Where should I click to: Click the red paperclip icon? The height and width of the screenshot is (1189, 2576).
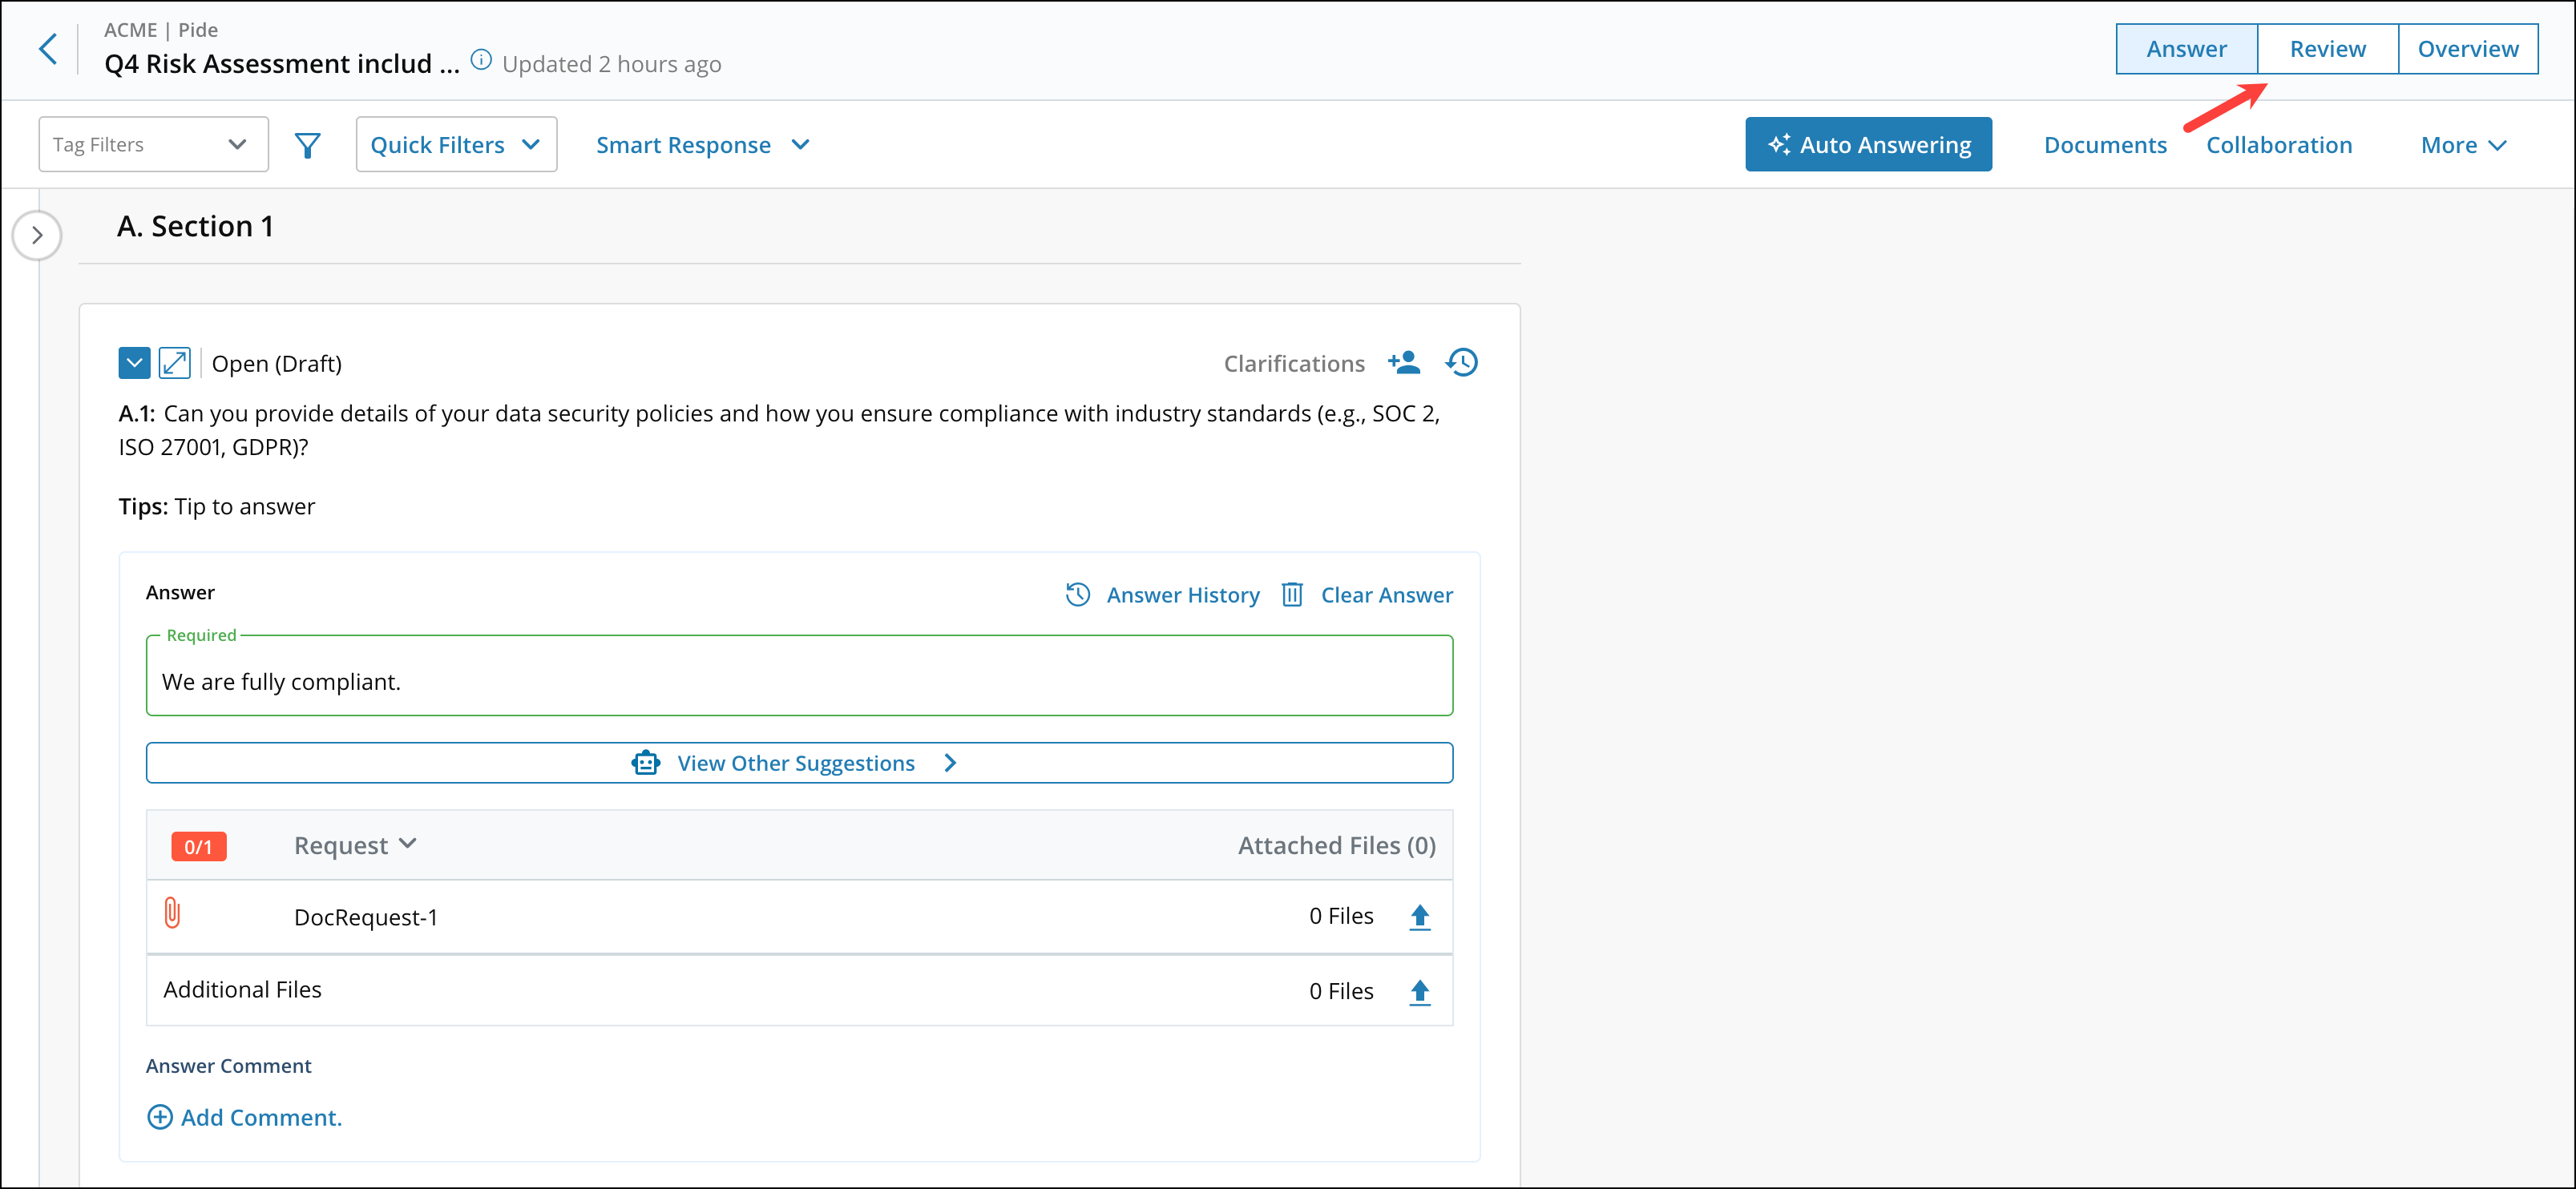click(x=172, y=914)
